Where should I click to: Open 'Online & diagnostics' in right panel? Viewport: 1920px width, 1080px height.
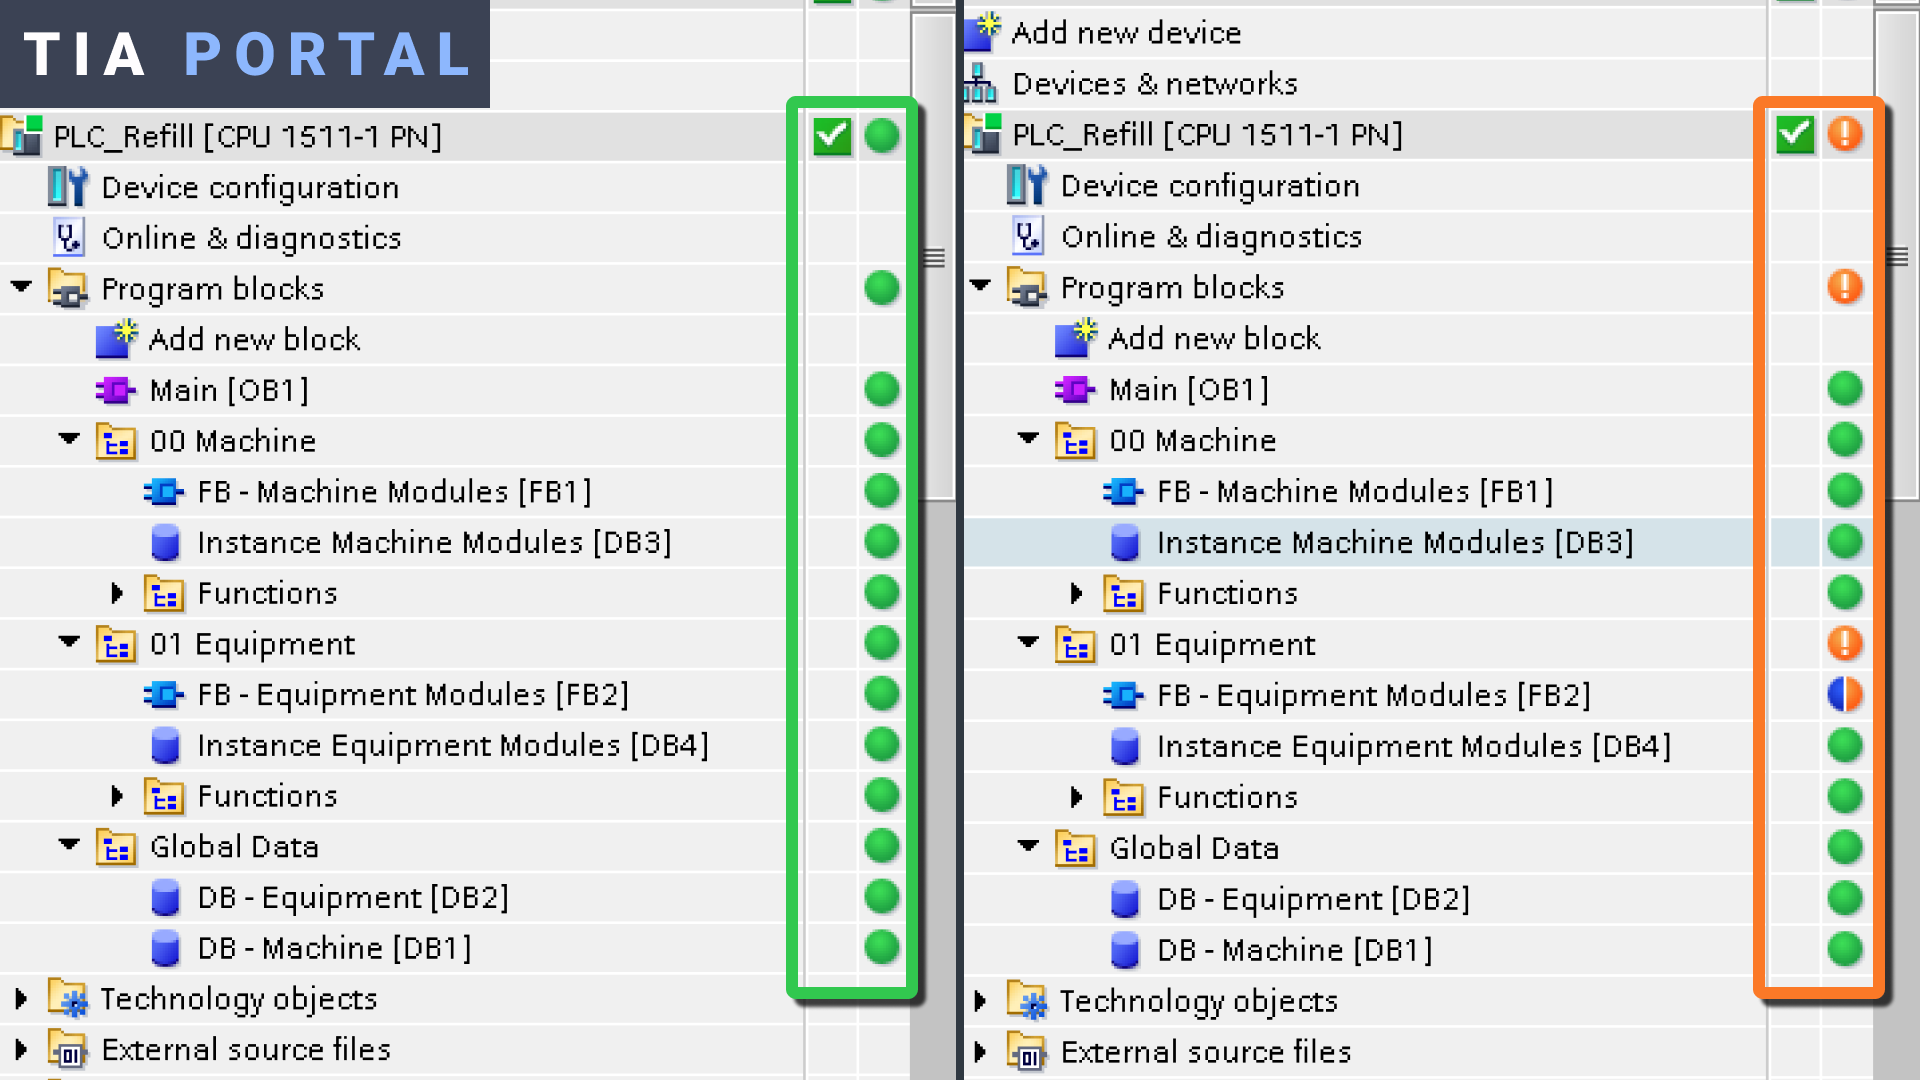click(1211, 237)
